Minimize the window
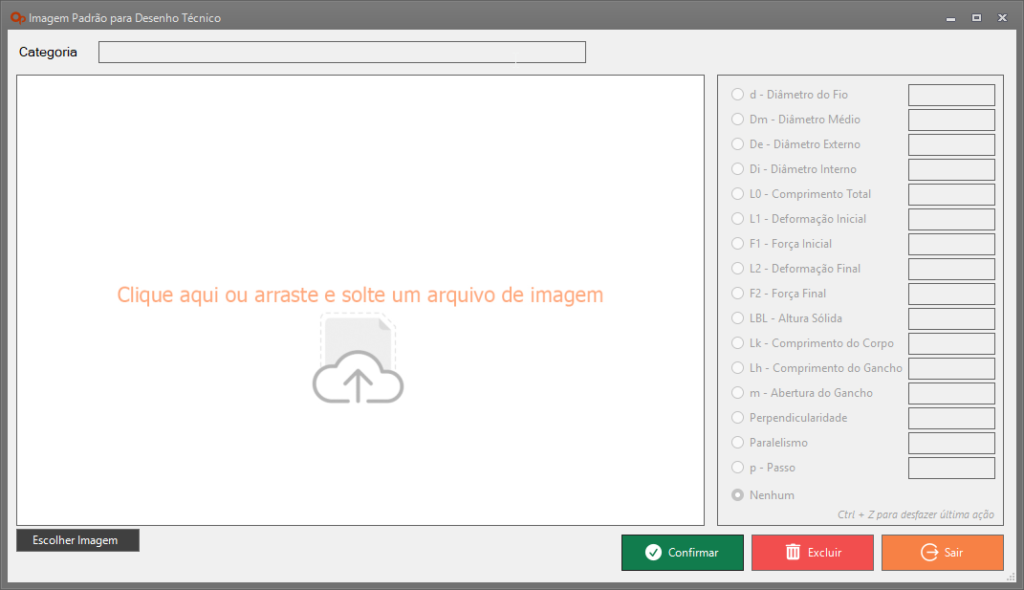 click(x=949, y=17)
